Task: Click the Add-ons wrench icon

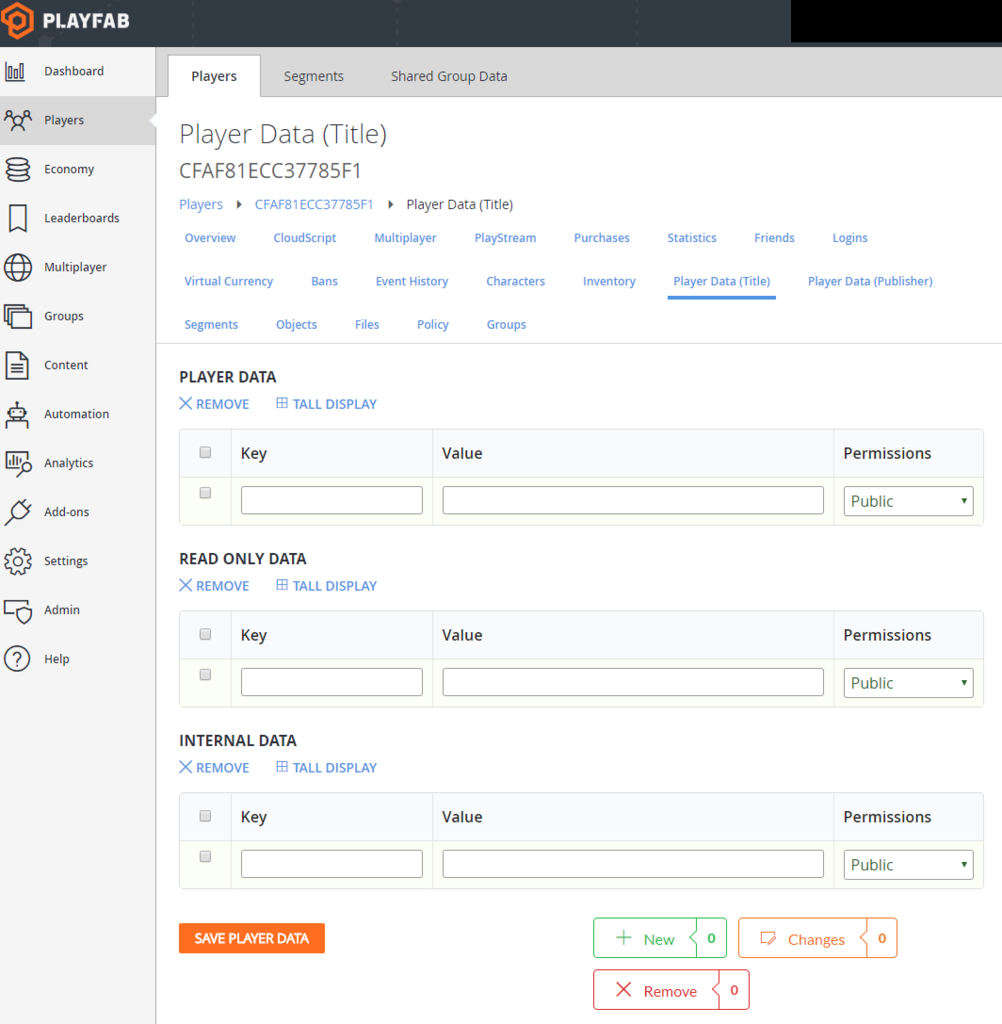Action: pos(18,512)
